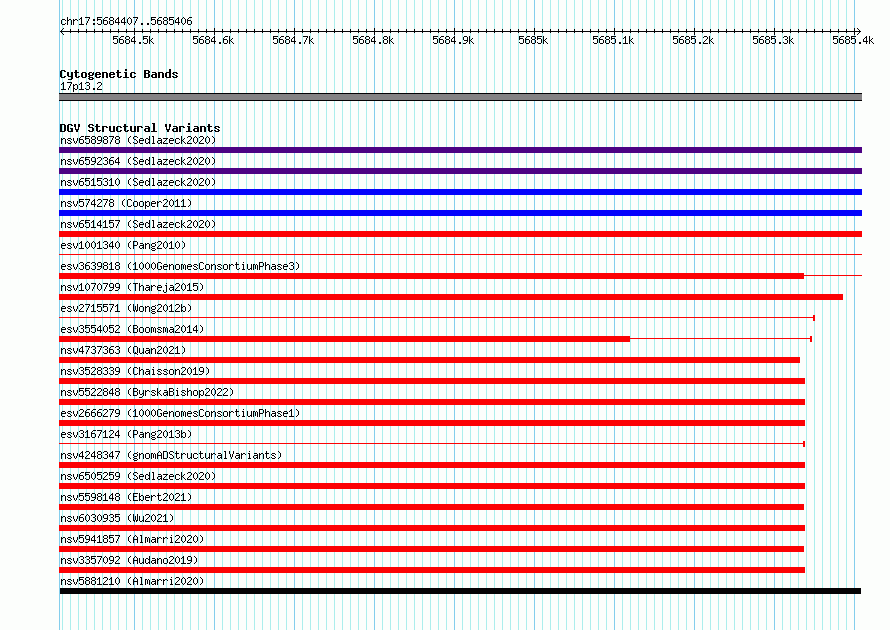890x630 pixels.
Task: Select the esv3167124 (Pang2013b) label
Action: click(x=126, y=434)
